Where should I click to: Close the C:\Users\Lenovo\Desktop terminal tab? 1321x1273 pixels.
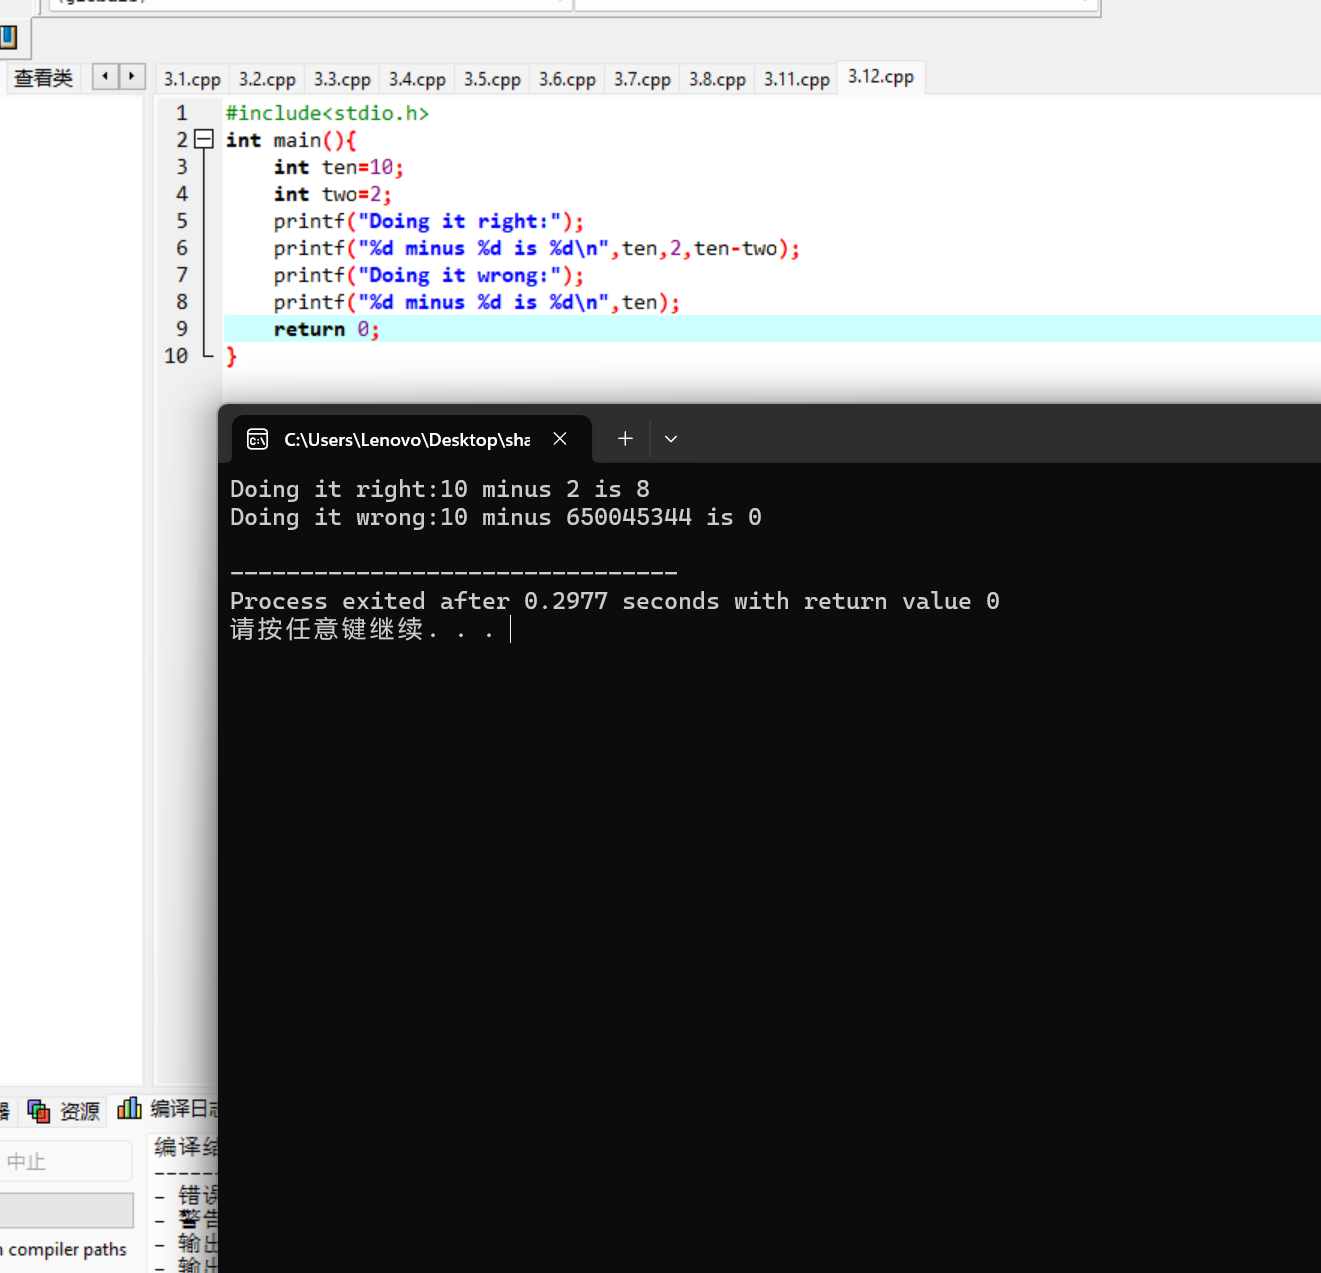point(560,439)
